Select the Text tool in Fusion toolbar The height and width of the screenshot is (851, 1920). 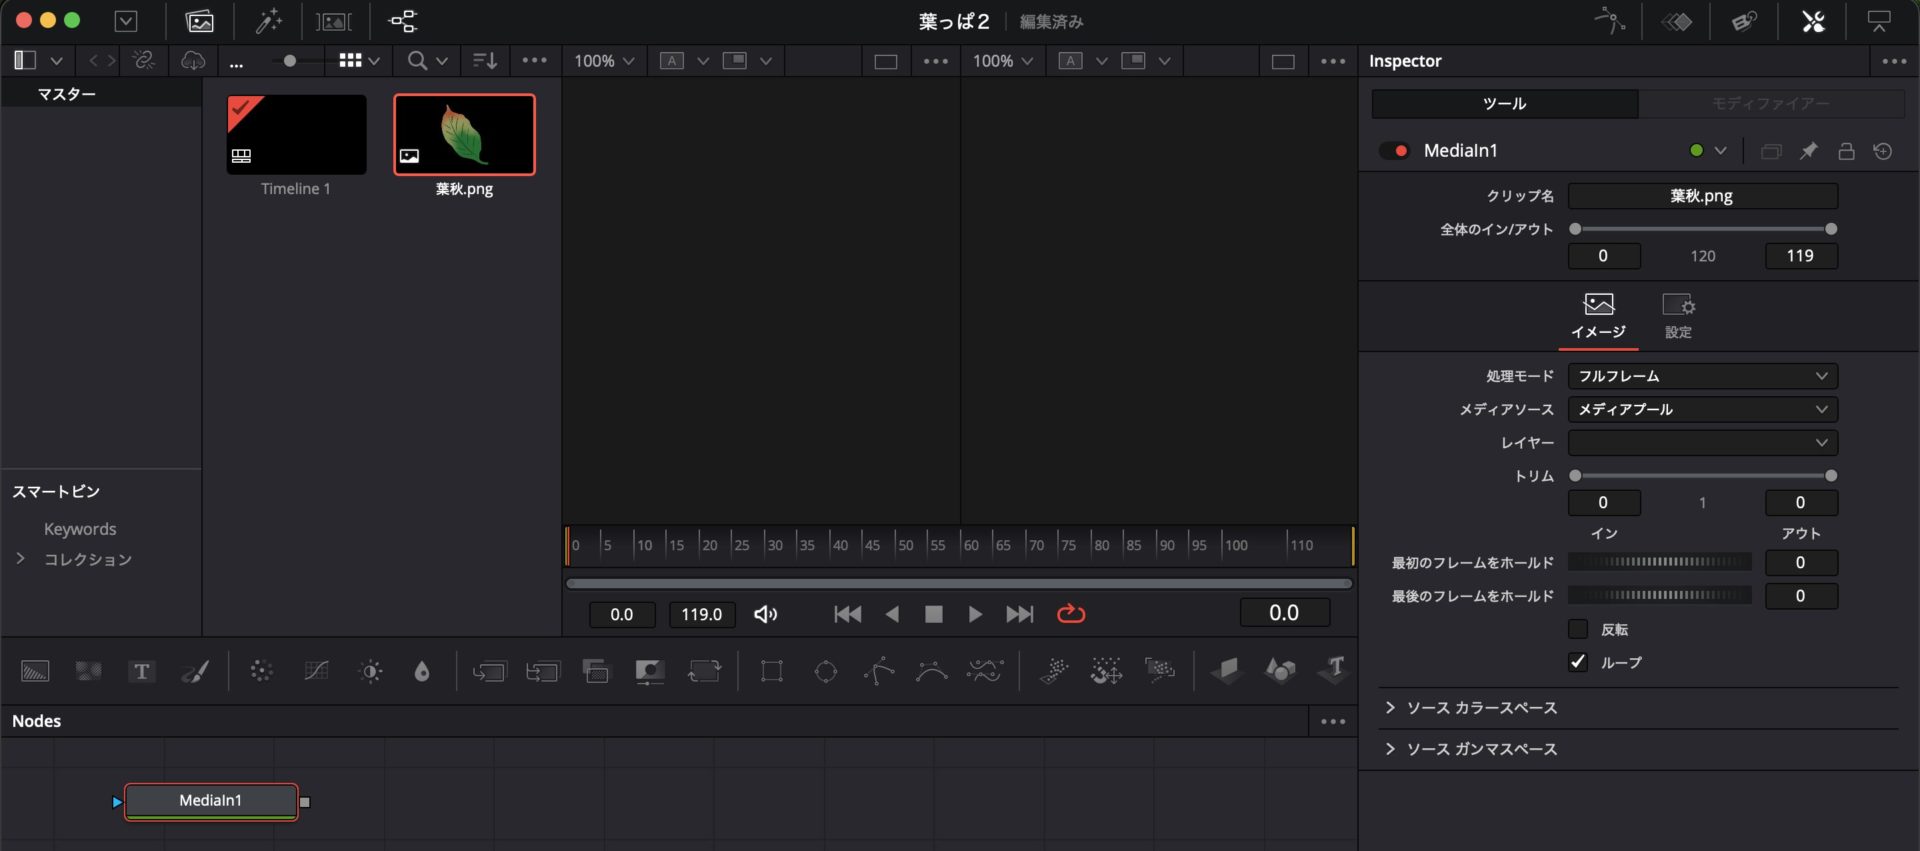[x=141, y=671]
